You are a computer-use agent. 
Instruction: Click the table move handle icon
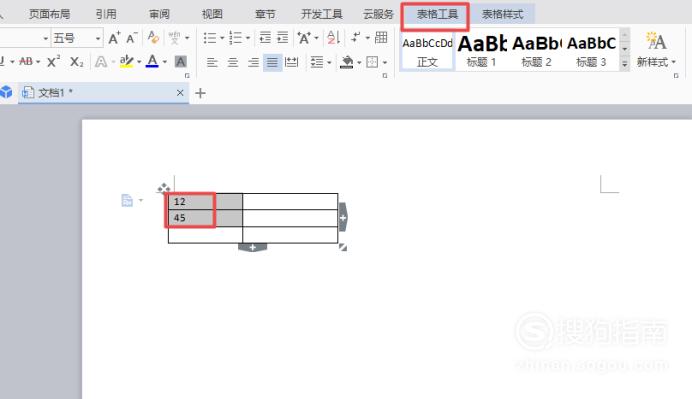pyautogui.click(x=163, y=188)
